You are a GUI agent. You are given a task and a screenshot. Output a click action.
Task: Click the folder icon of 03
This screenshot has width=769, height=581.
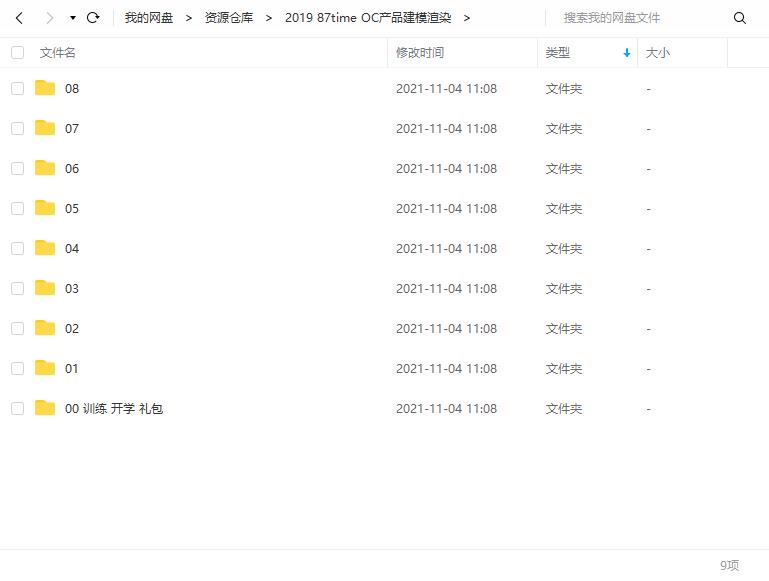click(45, 287)
